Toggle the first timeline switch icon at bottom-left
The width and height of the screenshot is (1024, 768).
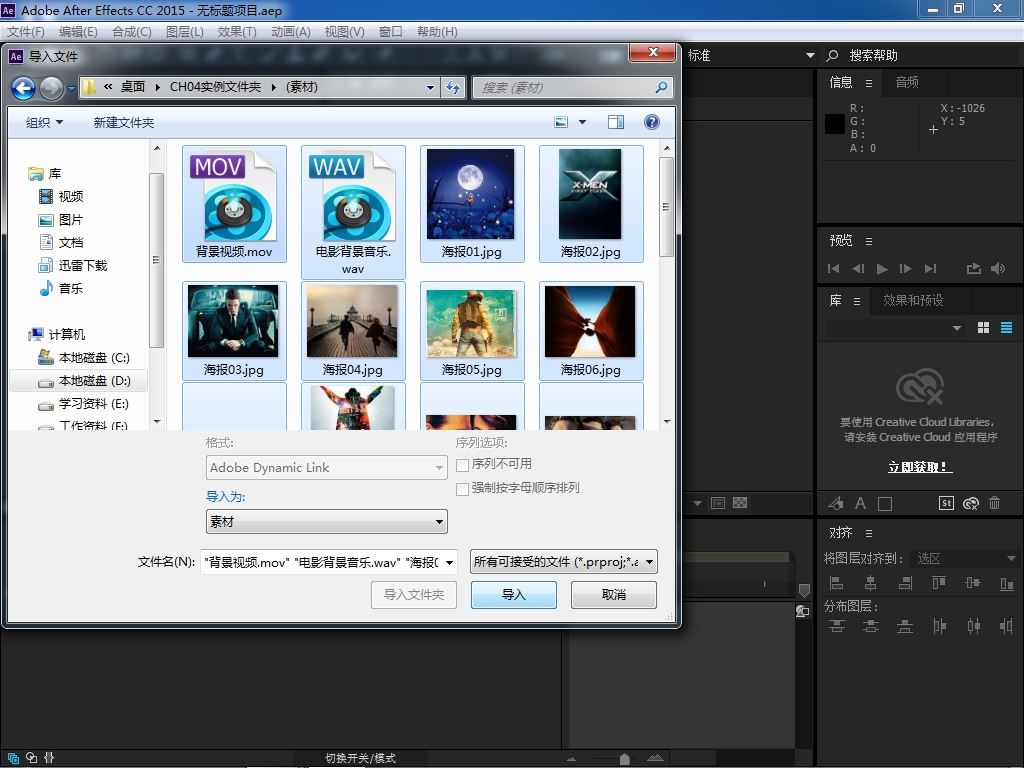click(13, 758)
